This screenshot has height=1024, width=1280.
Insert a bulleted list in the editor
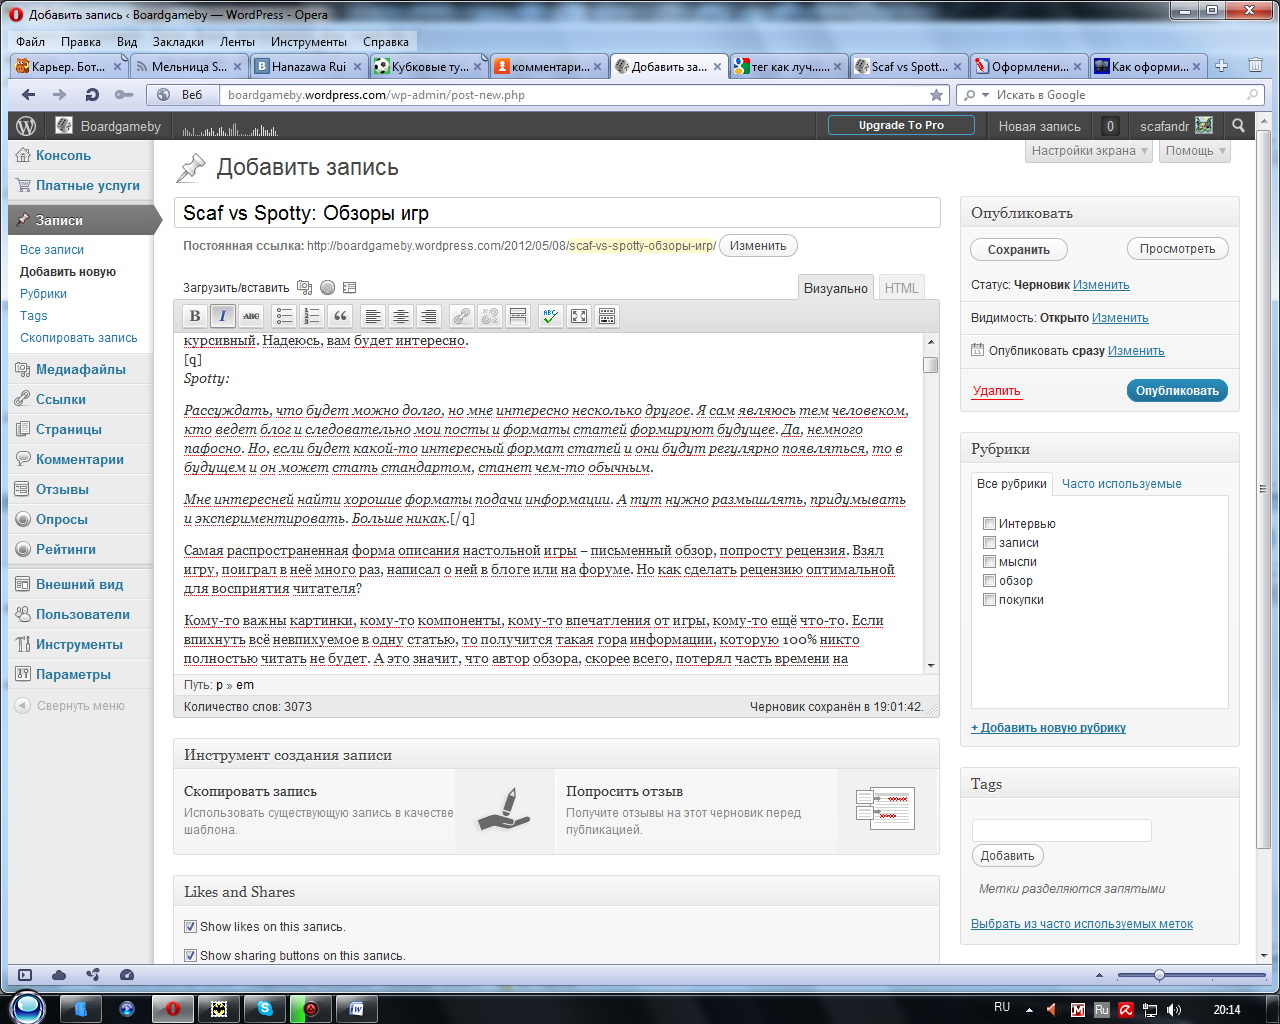click(x=284, y=316)
